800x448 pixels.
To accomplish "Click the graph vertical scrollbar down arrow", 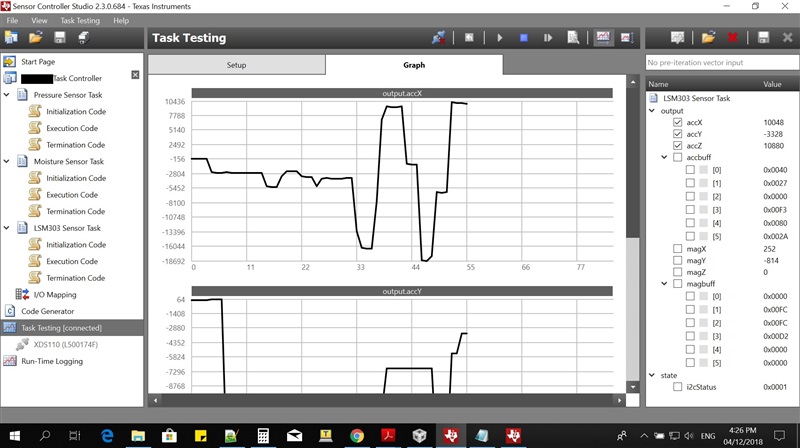I will click(x=633, y=387).
